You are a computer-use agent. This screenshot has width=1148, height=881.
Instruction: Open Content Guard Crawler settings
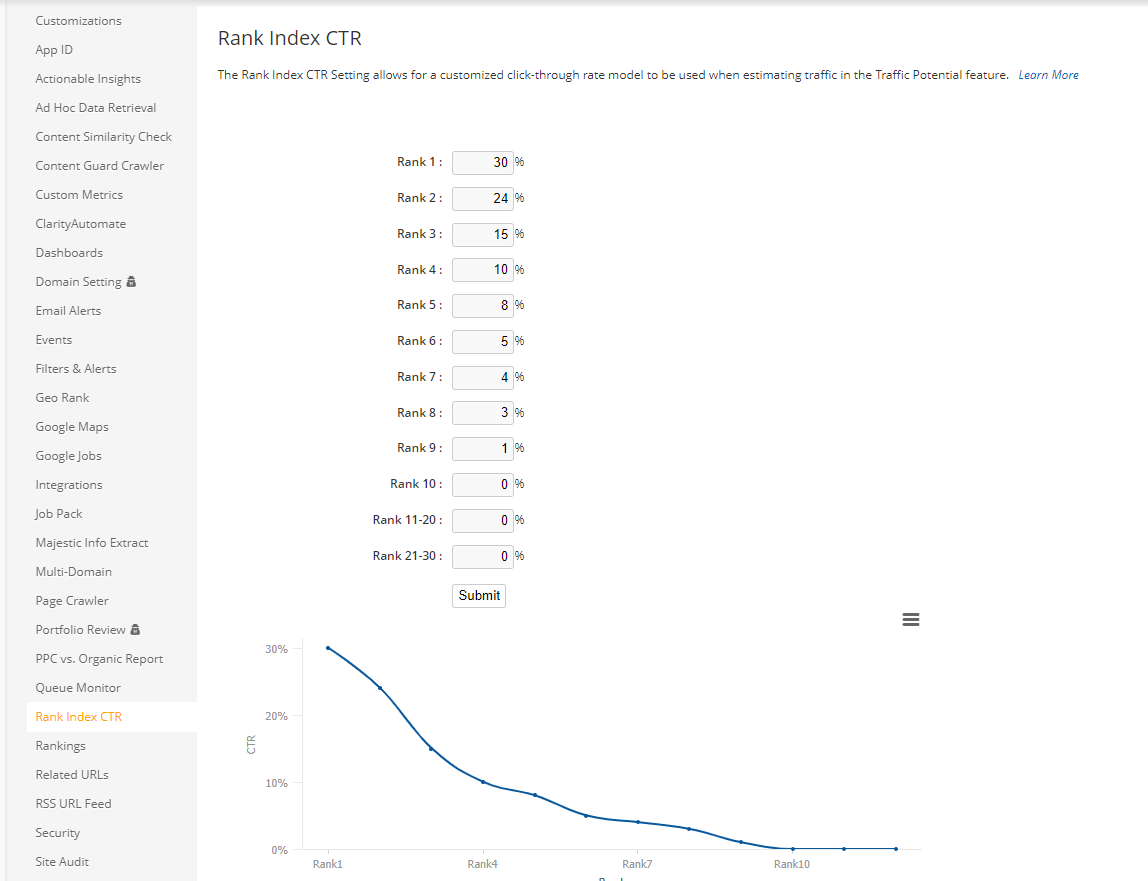pyautogui.click(x=99, y=166)
